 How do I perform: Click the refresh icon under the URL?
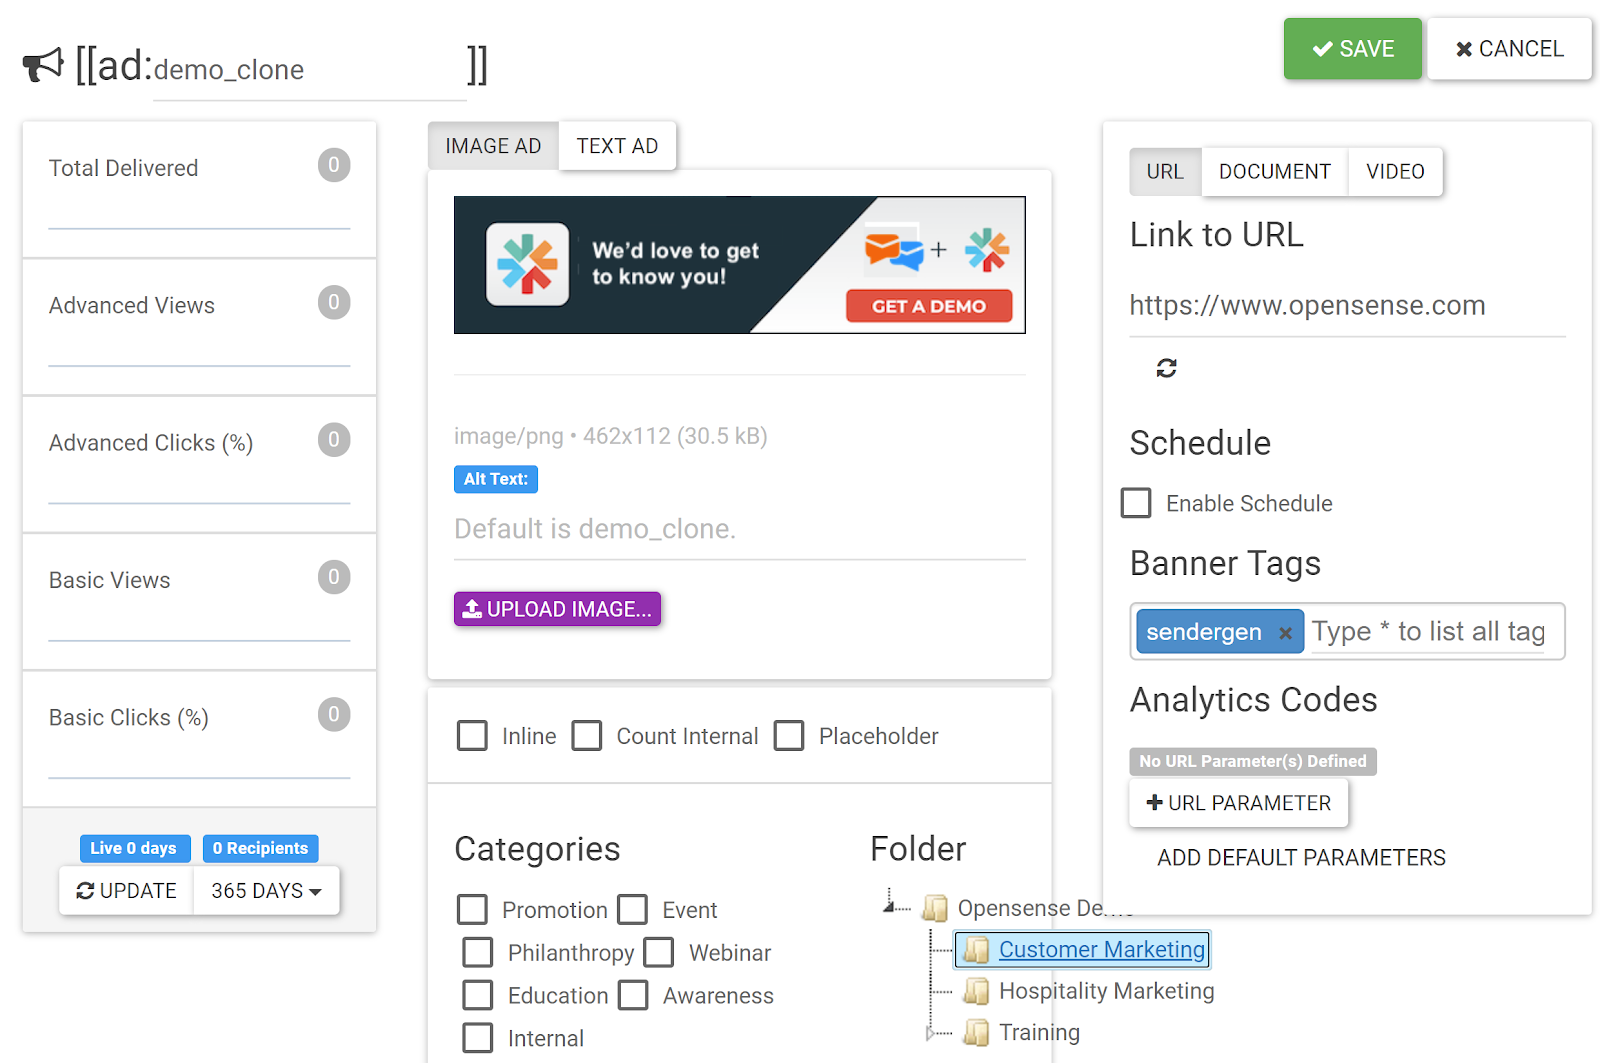(1166, 368)
